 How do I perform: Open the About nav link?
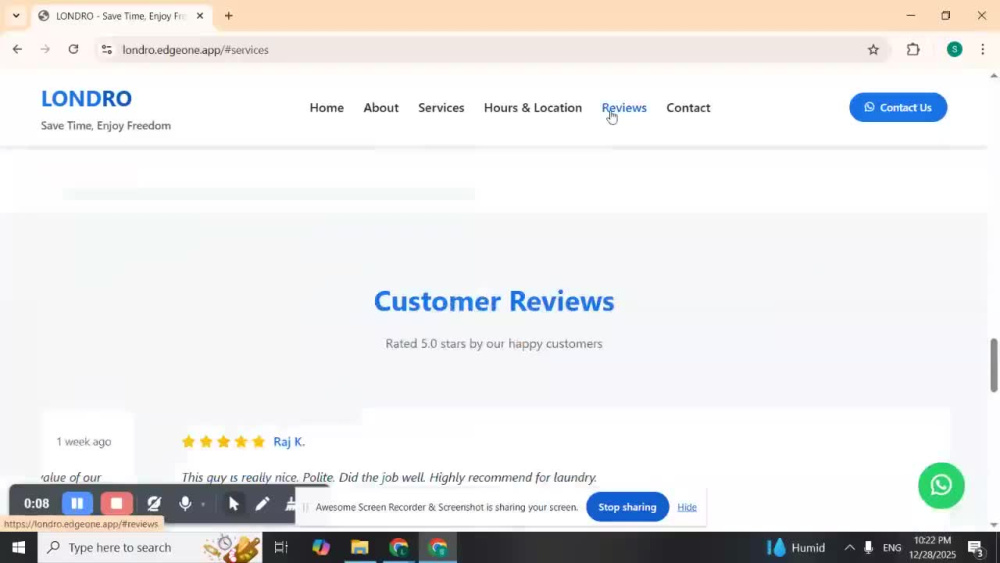pyautogui.click(x=381, y=108)
